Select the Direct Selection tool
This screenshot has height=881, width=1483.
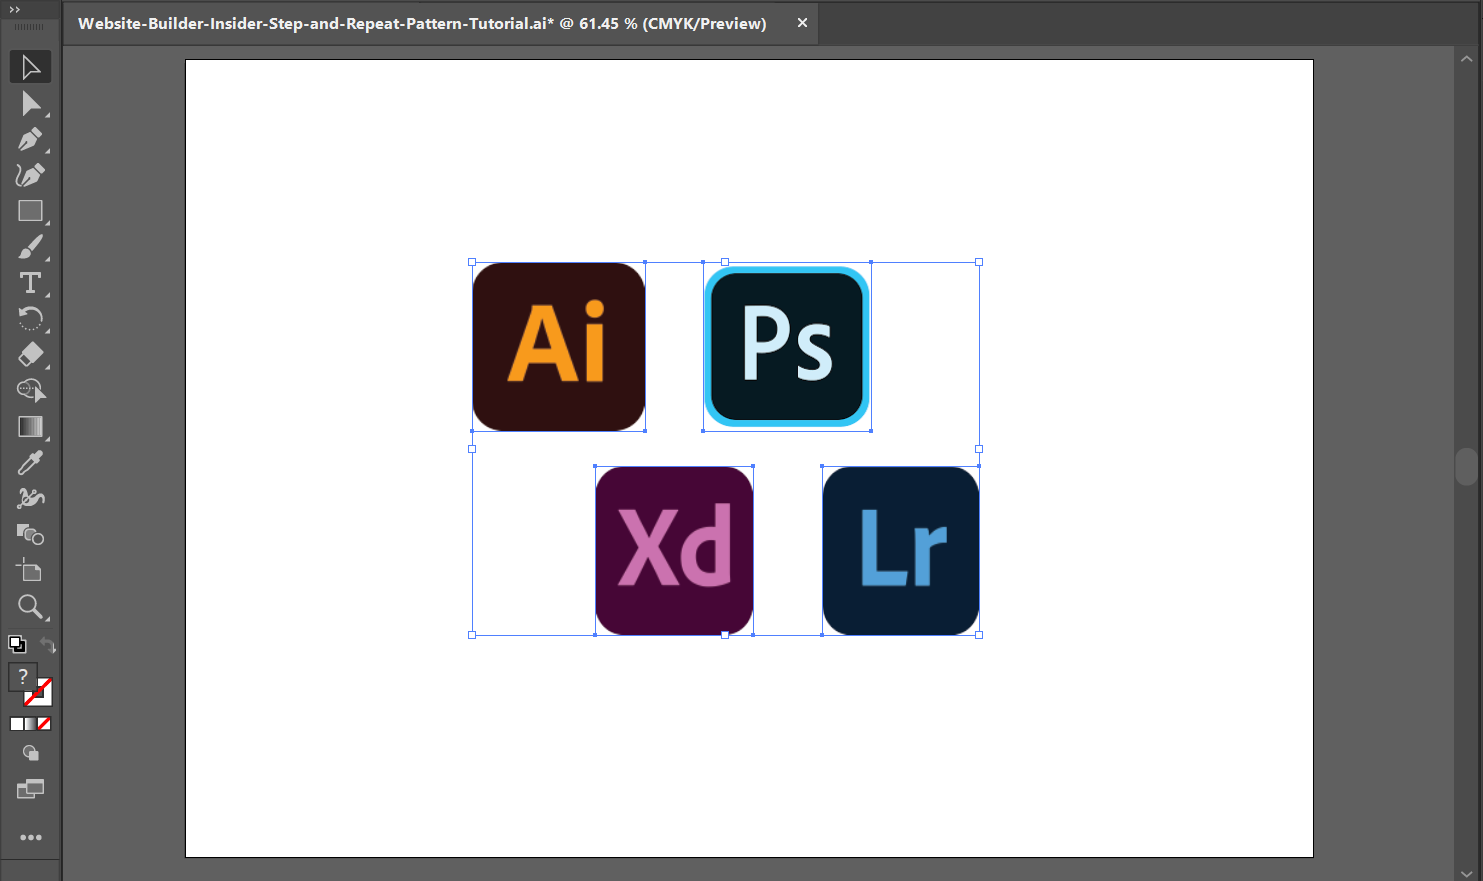(x=30, y=103)
